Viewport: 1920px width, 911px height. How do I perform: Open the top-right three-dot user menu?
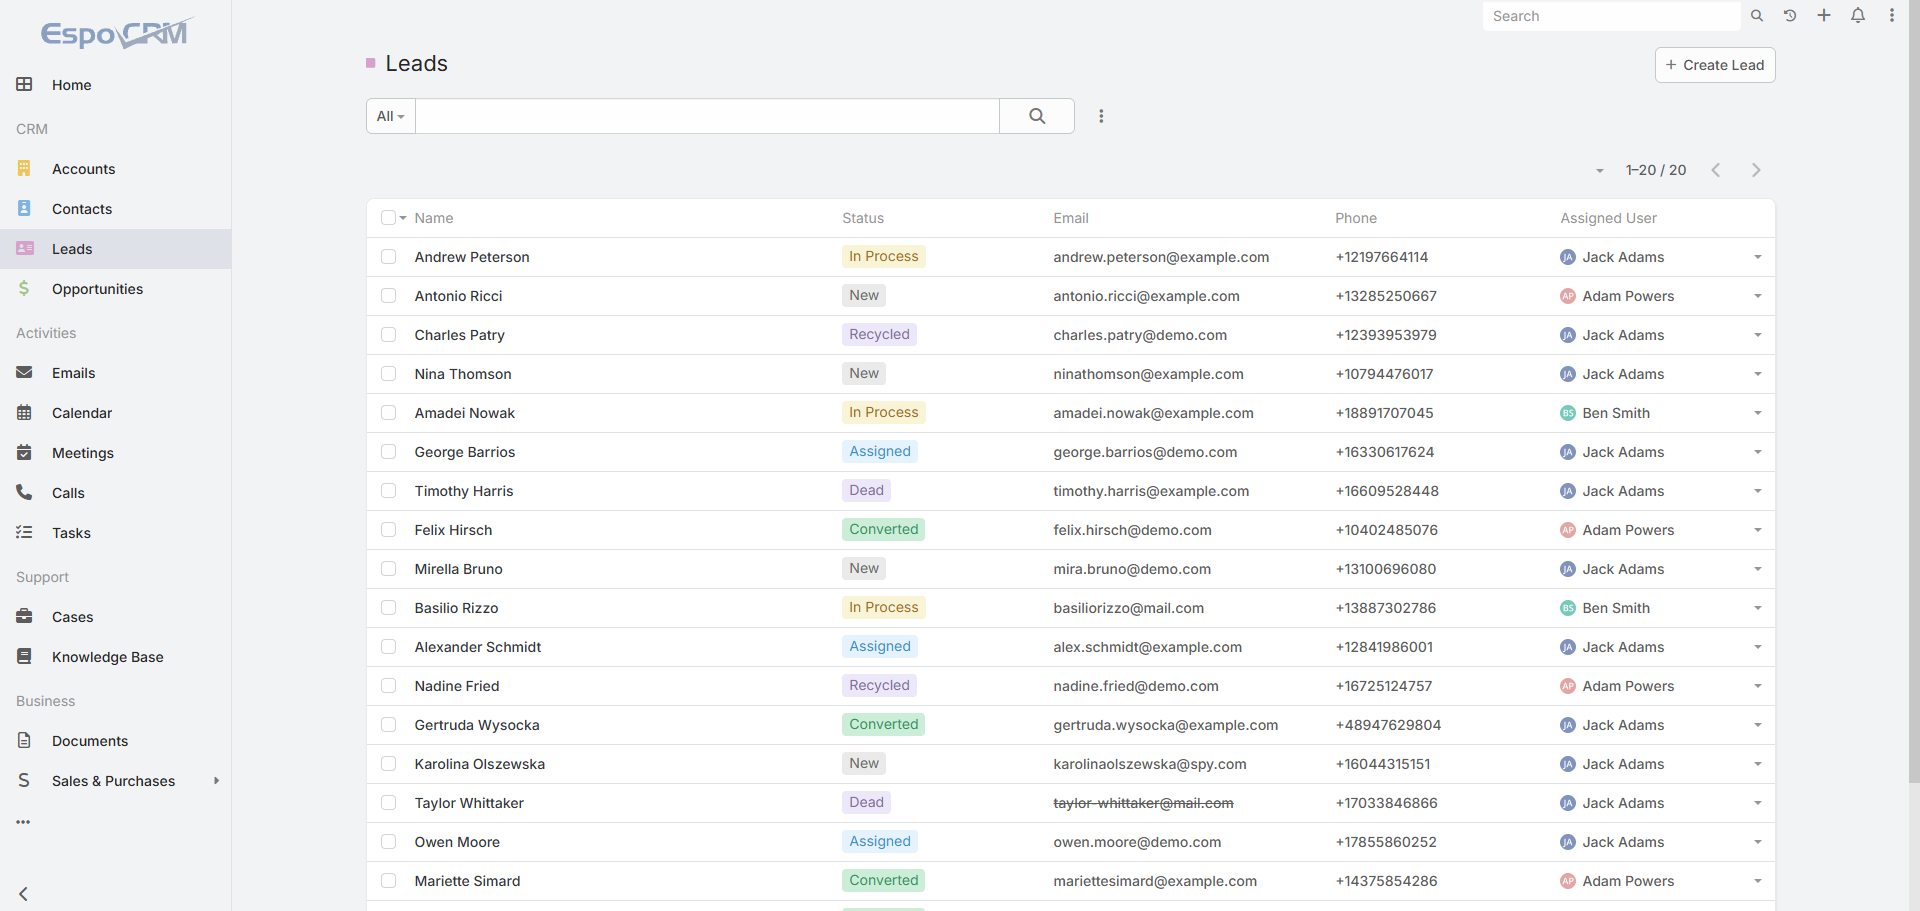pos(1892,16)
